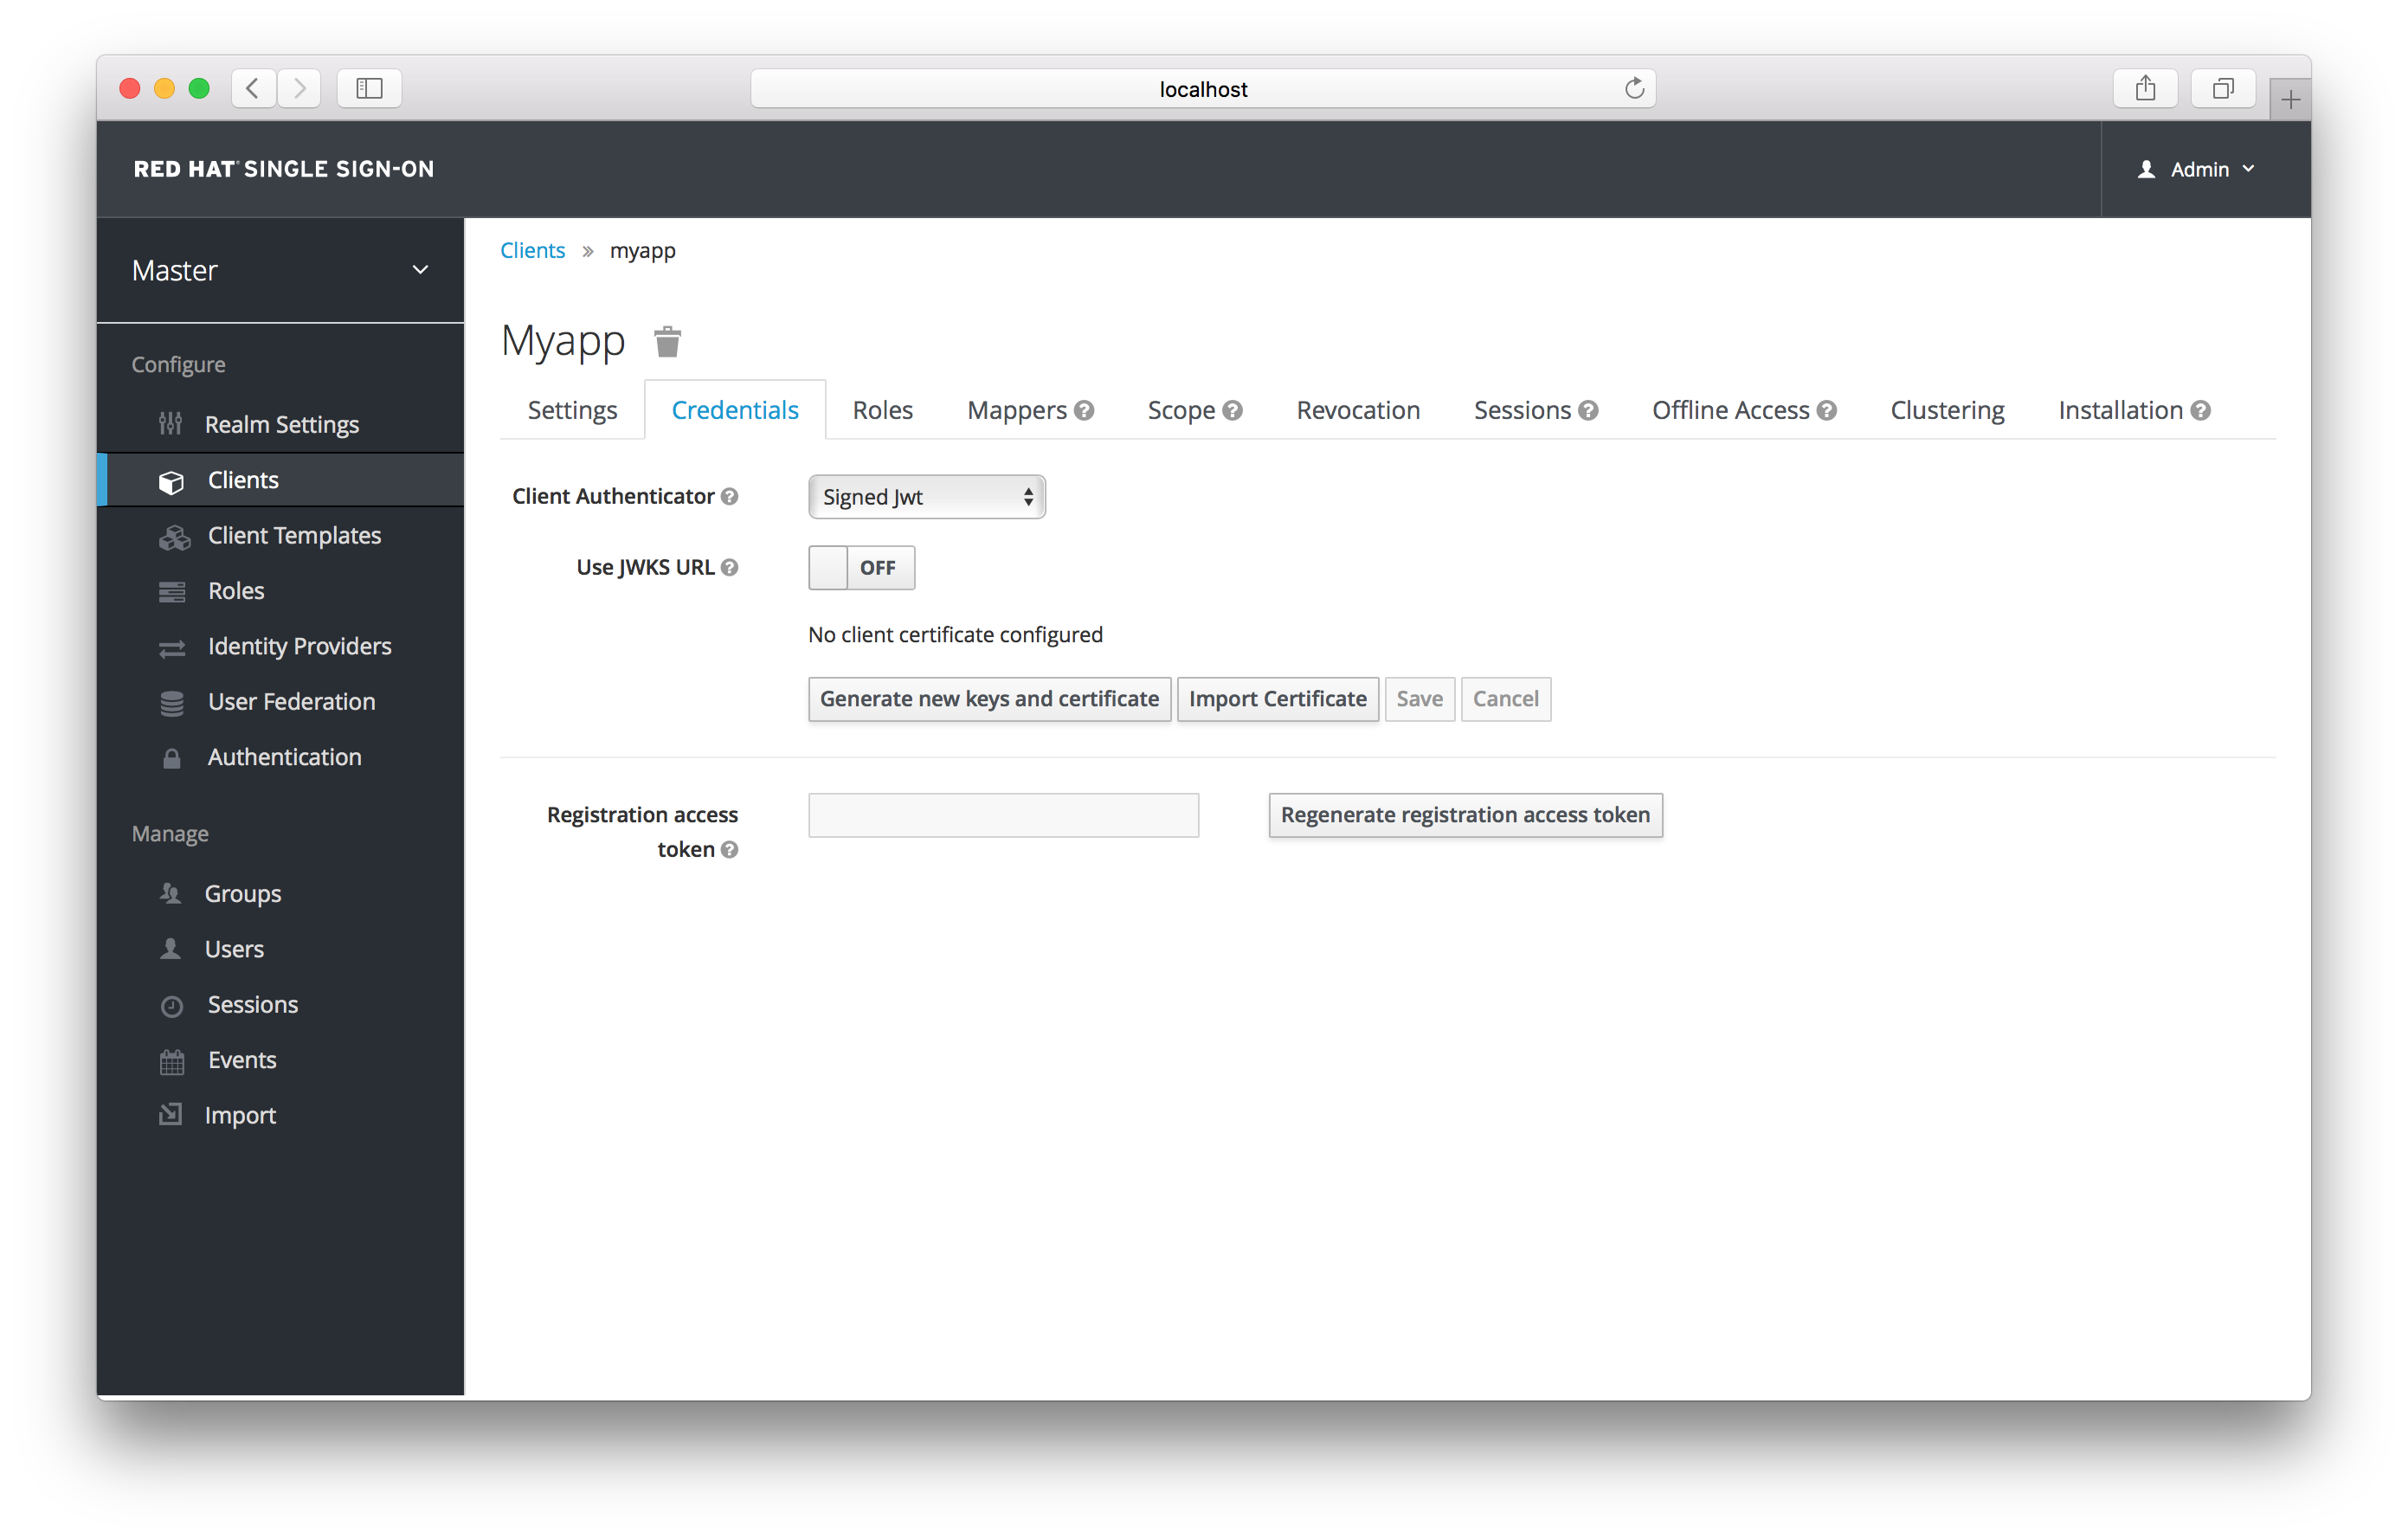Click the User Federation icon in sidebar
The width and height of the screenshot is (2408, 1539).
coord(171,702)
